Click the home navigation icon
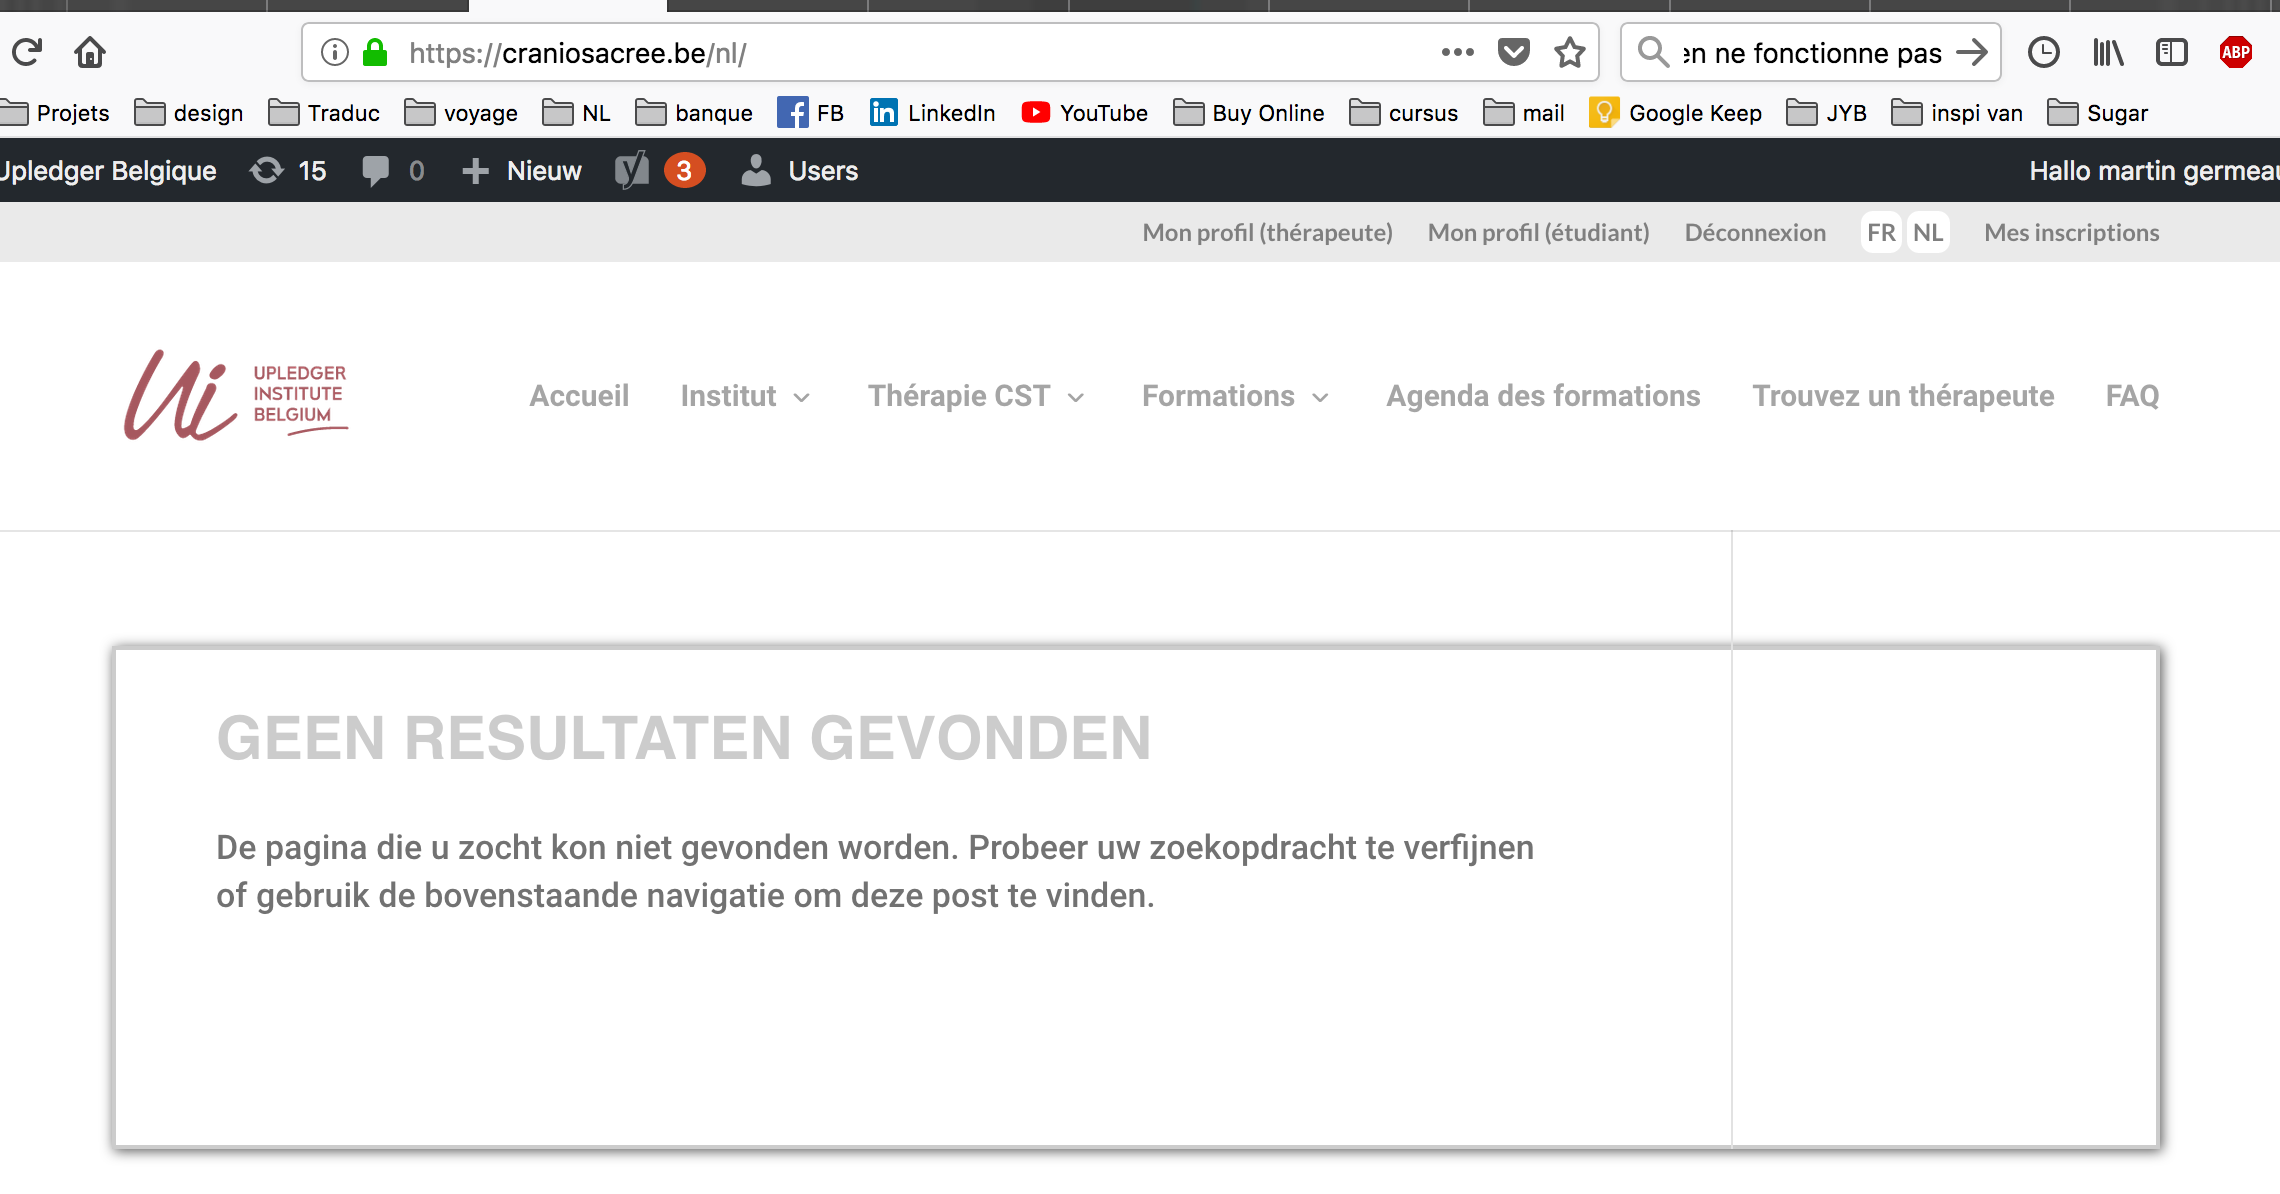Image resolution: width=2280 pixels, height=1194 pixels. (x=95, y=53)
